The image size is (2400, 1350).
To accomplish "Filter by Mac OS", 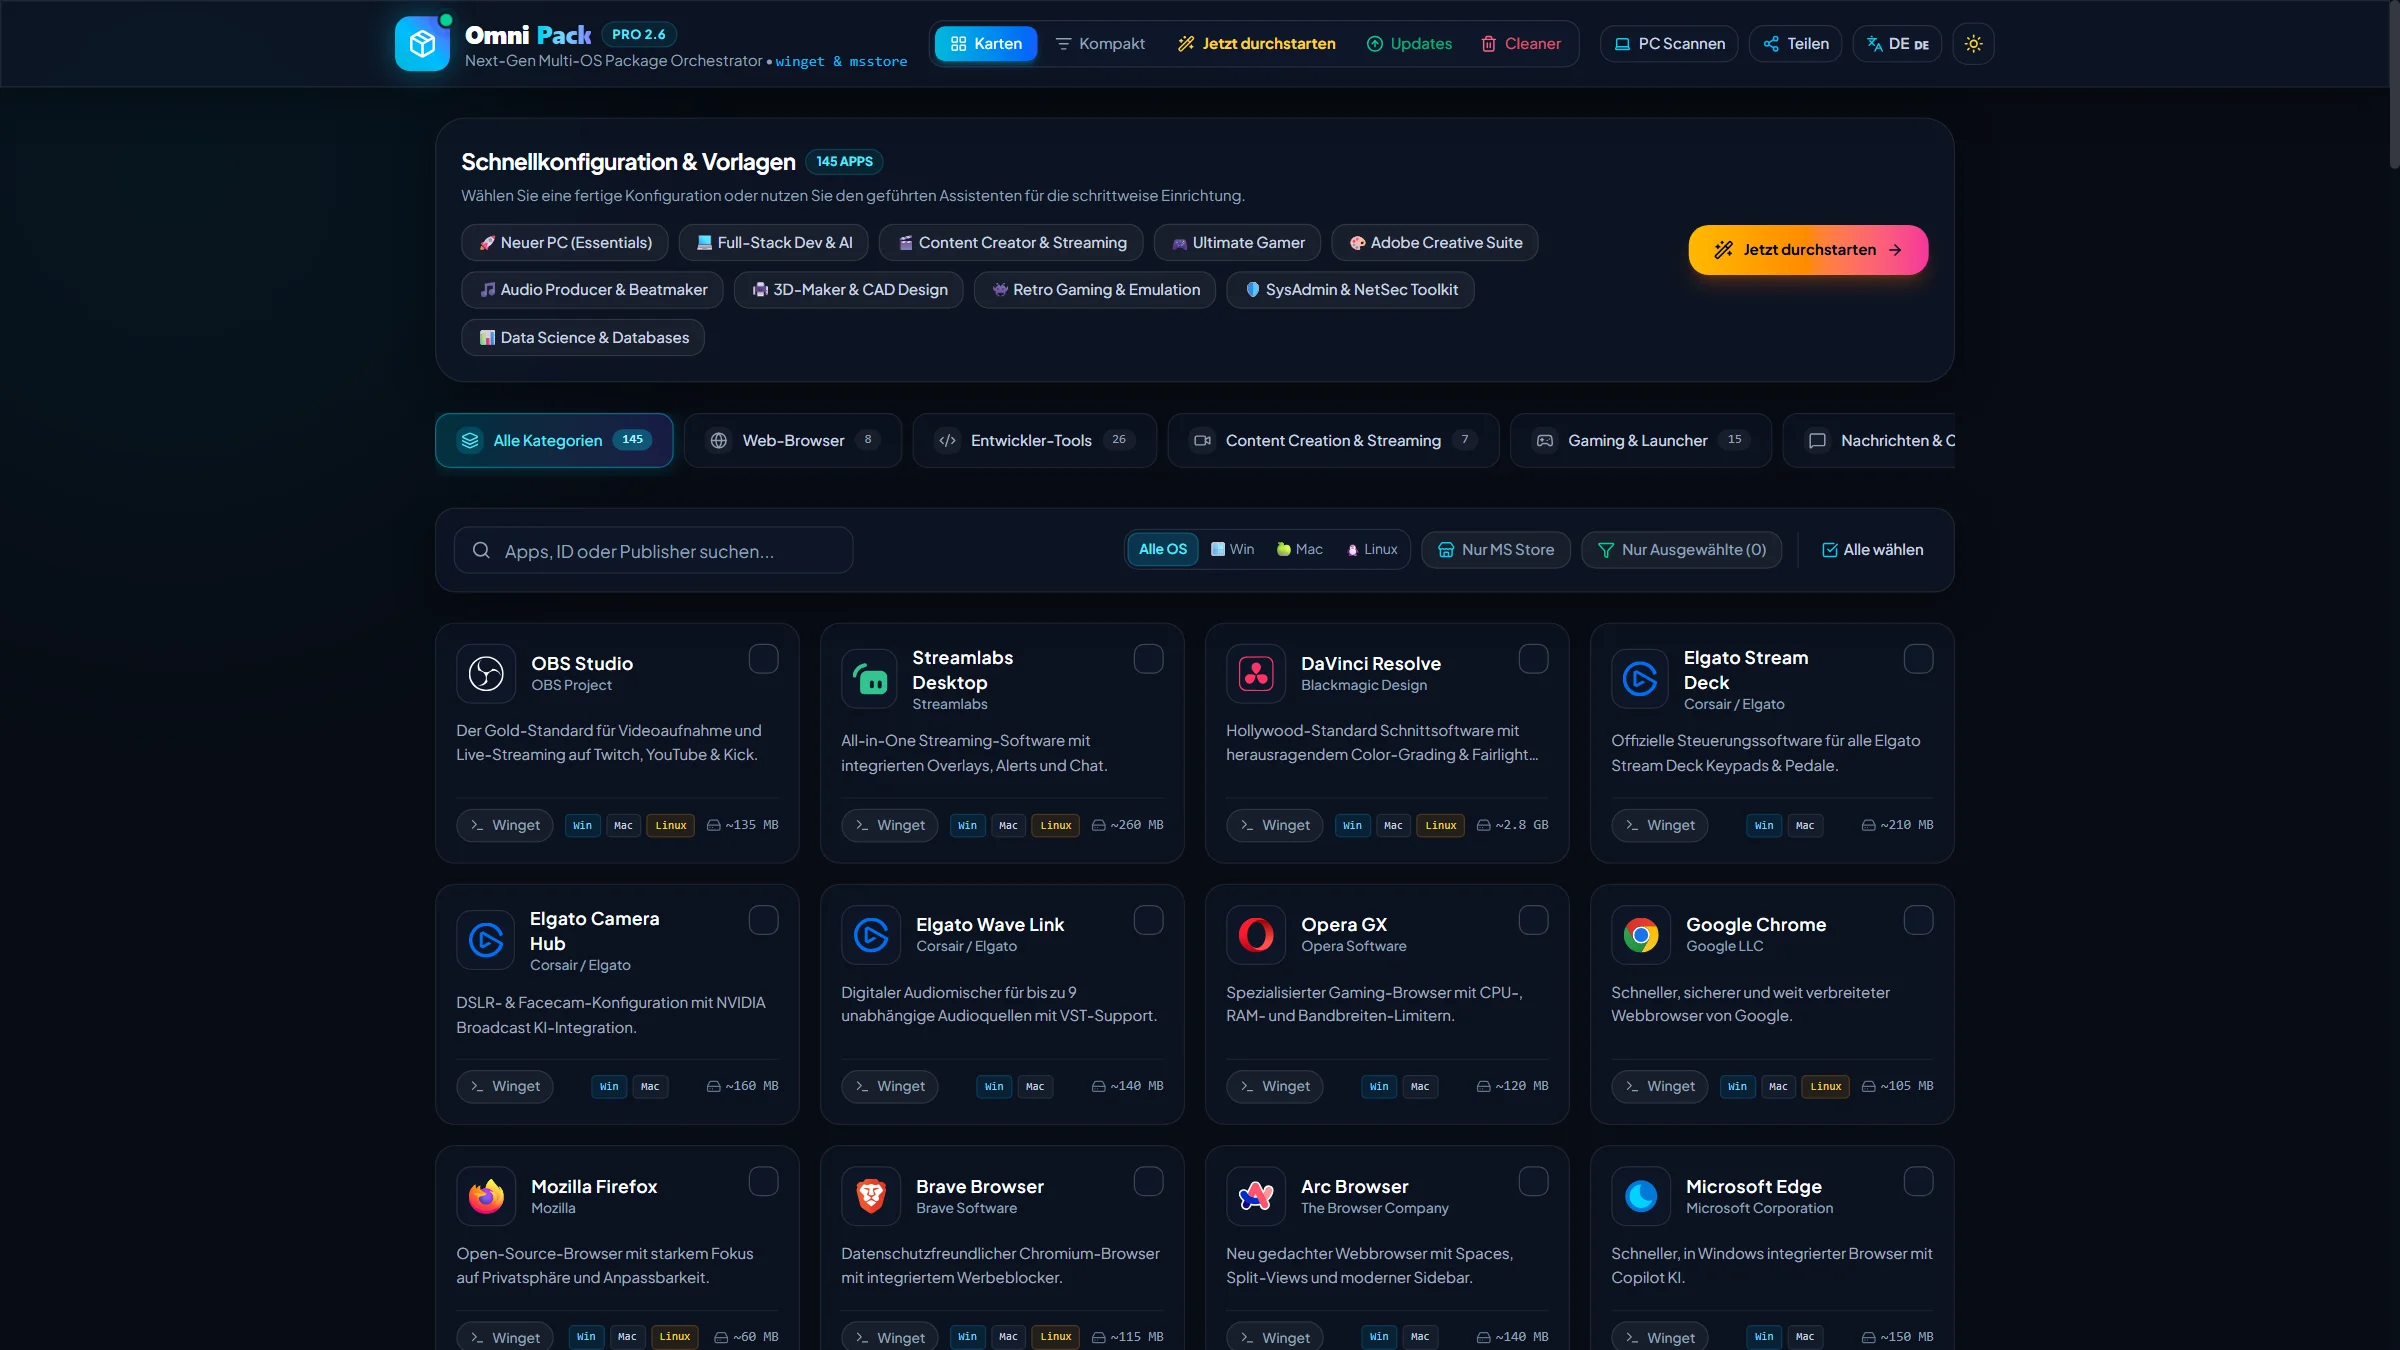I will [1299, 549].
